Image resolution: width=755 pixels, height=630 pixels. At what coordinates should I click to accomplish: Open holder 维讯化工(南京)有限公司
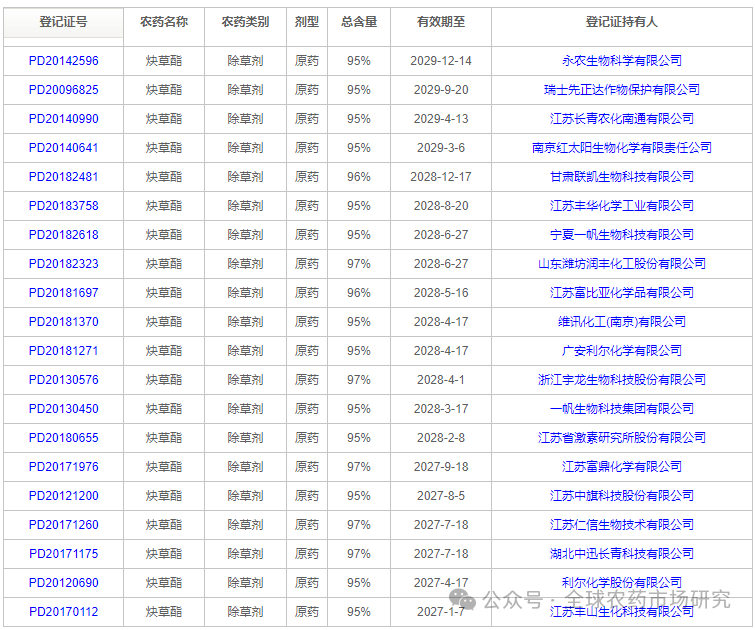(622, 322)
